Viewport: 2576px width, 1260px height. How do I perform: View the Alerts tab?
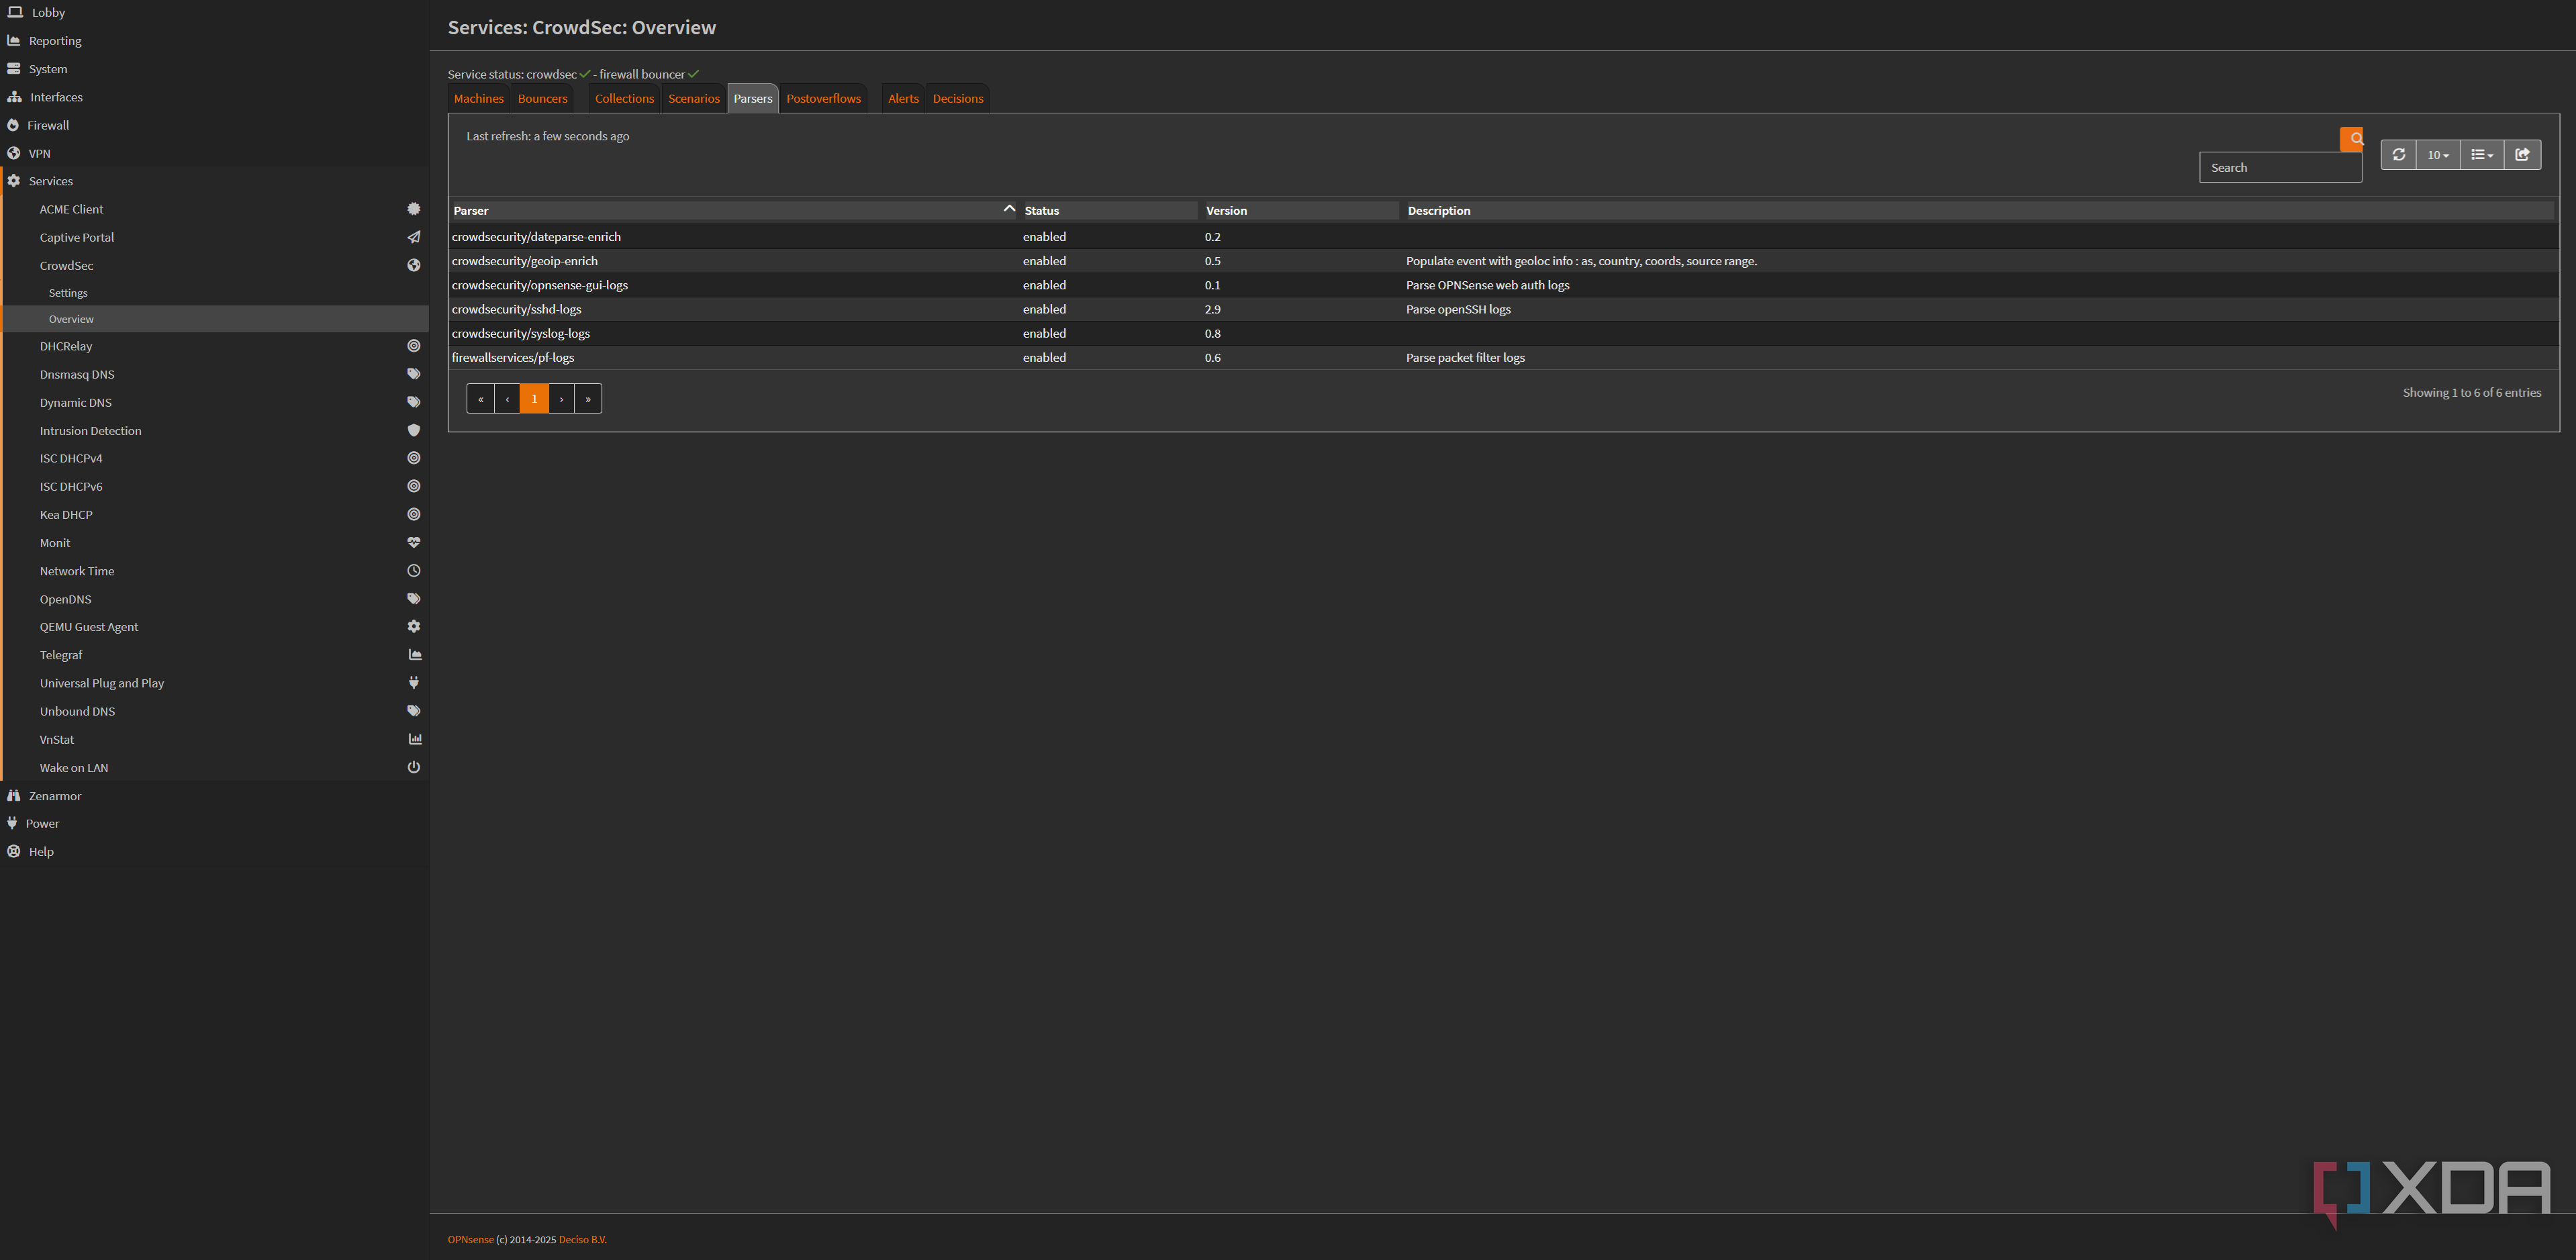(903, 99)
